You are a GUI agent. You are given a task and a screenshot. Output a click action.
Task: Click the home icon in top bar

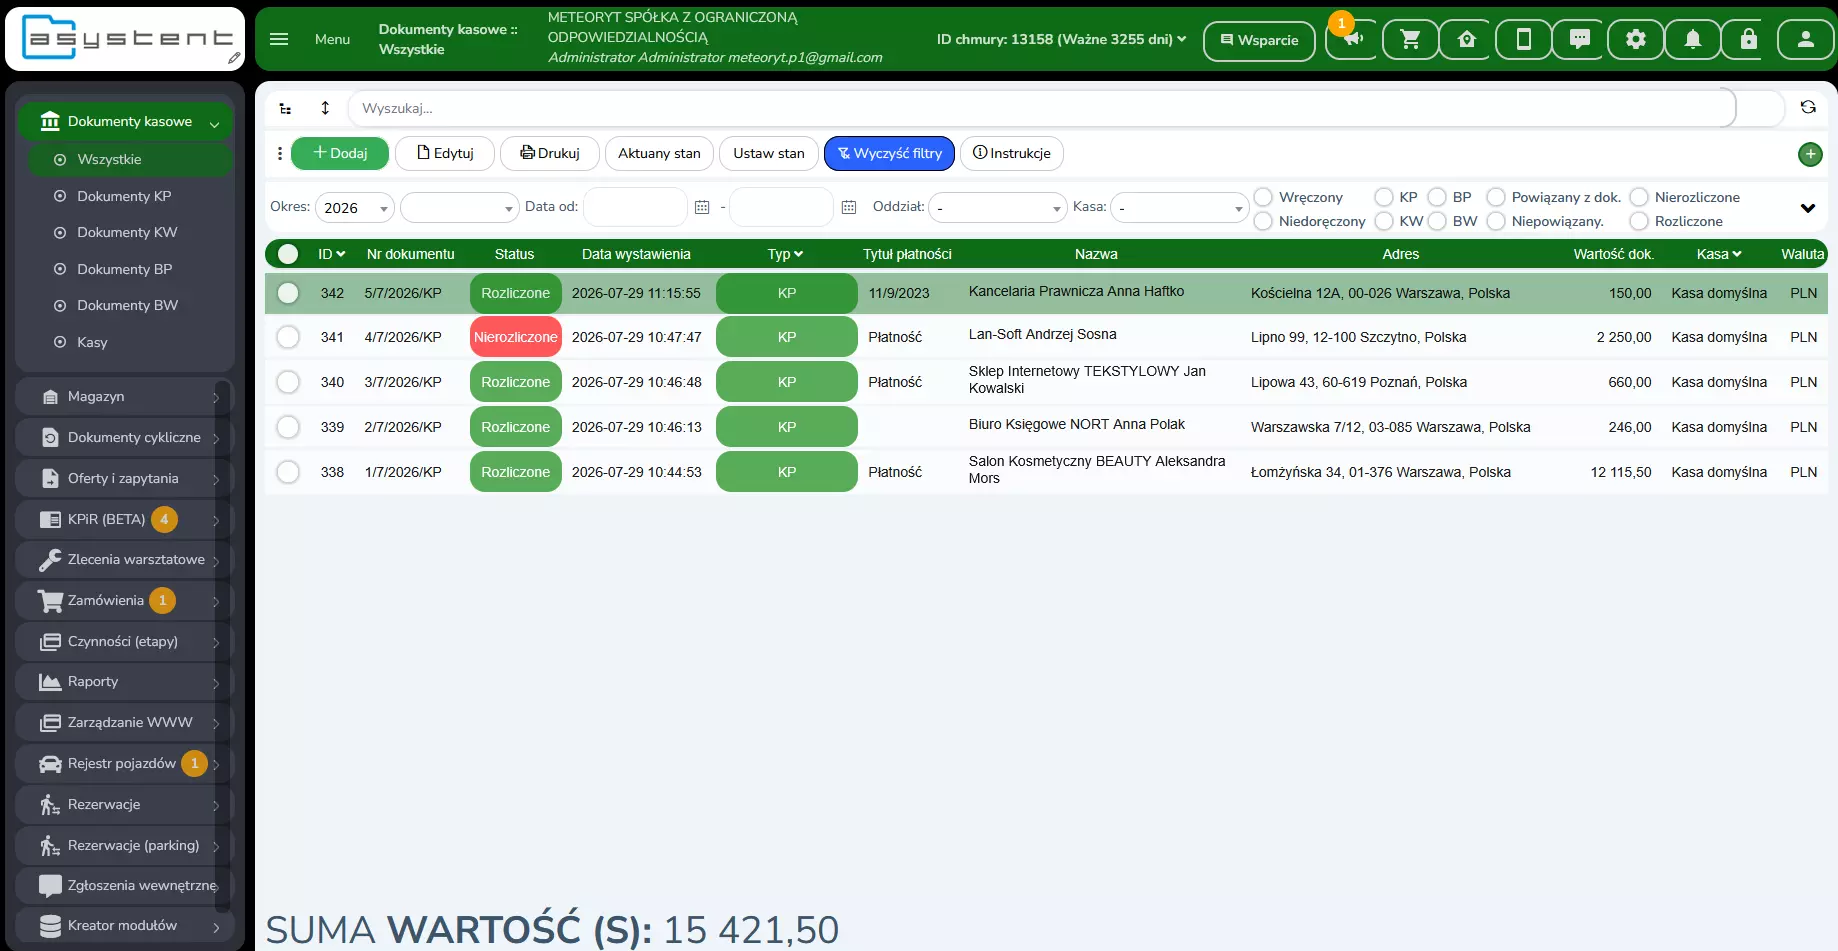pyautogui.click(x=1466, y=40)
